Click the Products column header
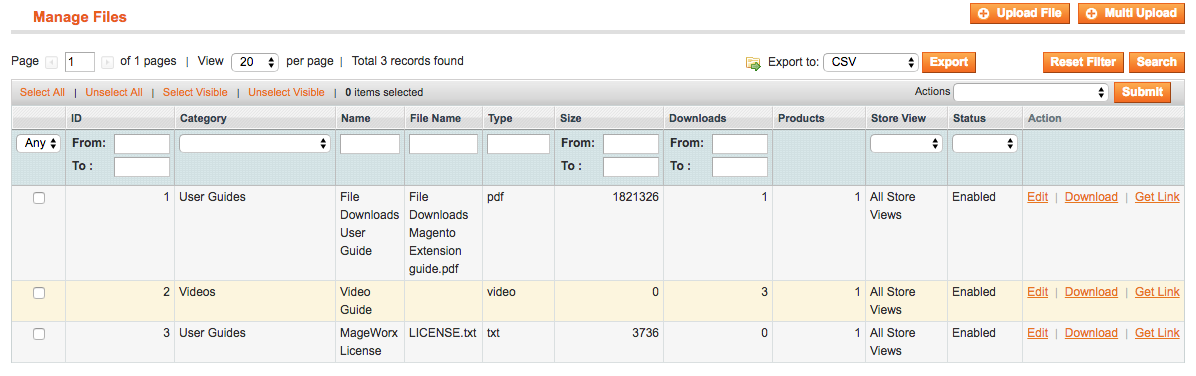Image resolution: width=1196 pixels, height=376 pixels. tap(801, 118)
